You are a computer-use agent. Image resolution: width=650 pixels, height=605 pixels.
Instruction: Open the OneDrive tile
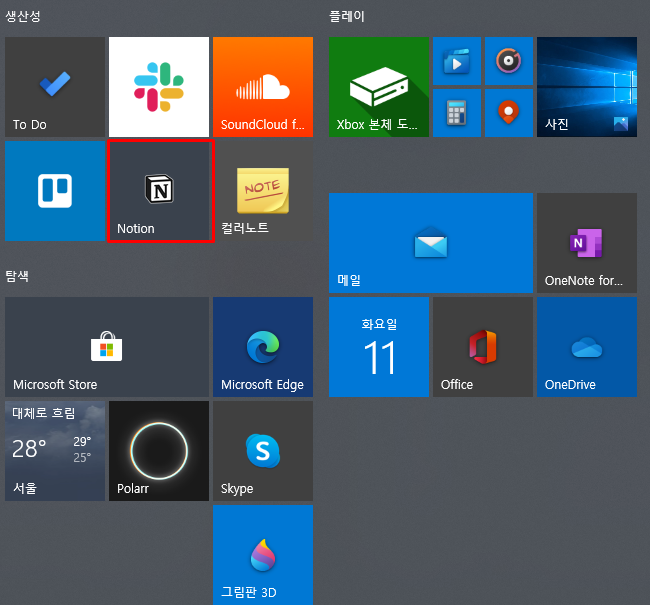point(587,347)
